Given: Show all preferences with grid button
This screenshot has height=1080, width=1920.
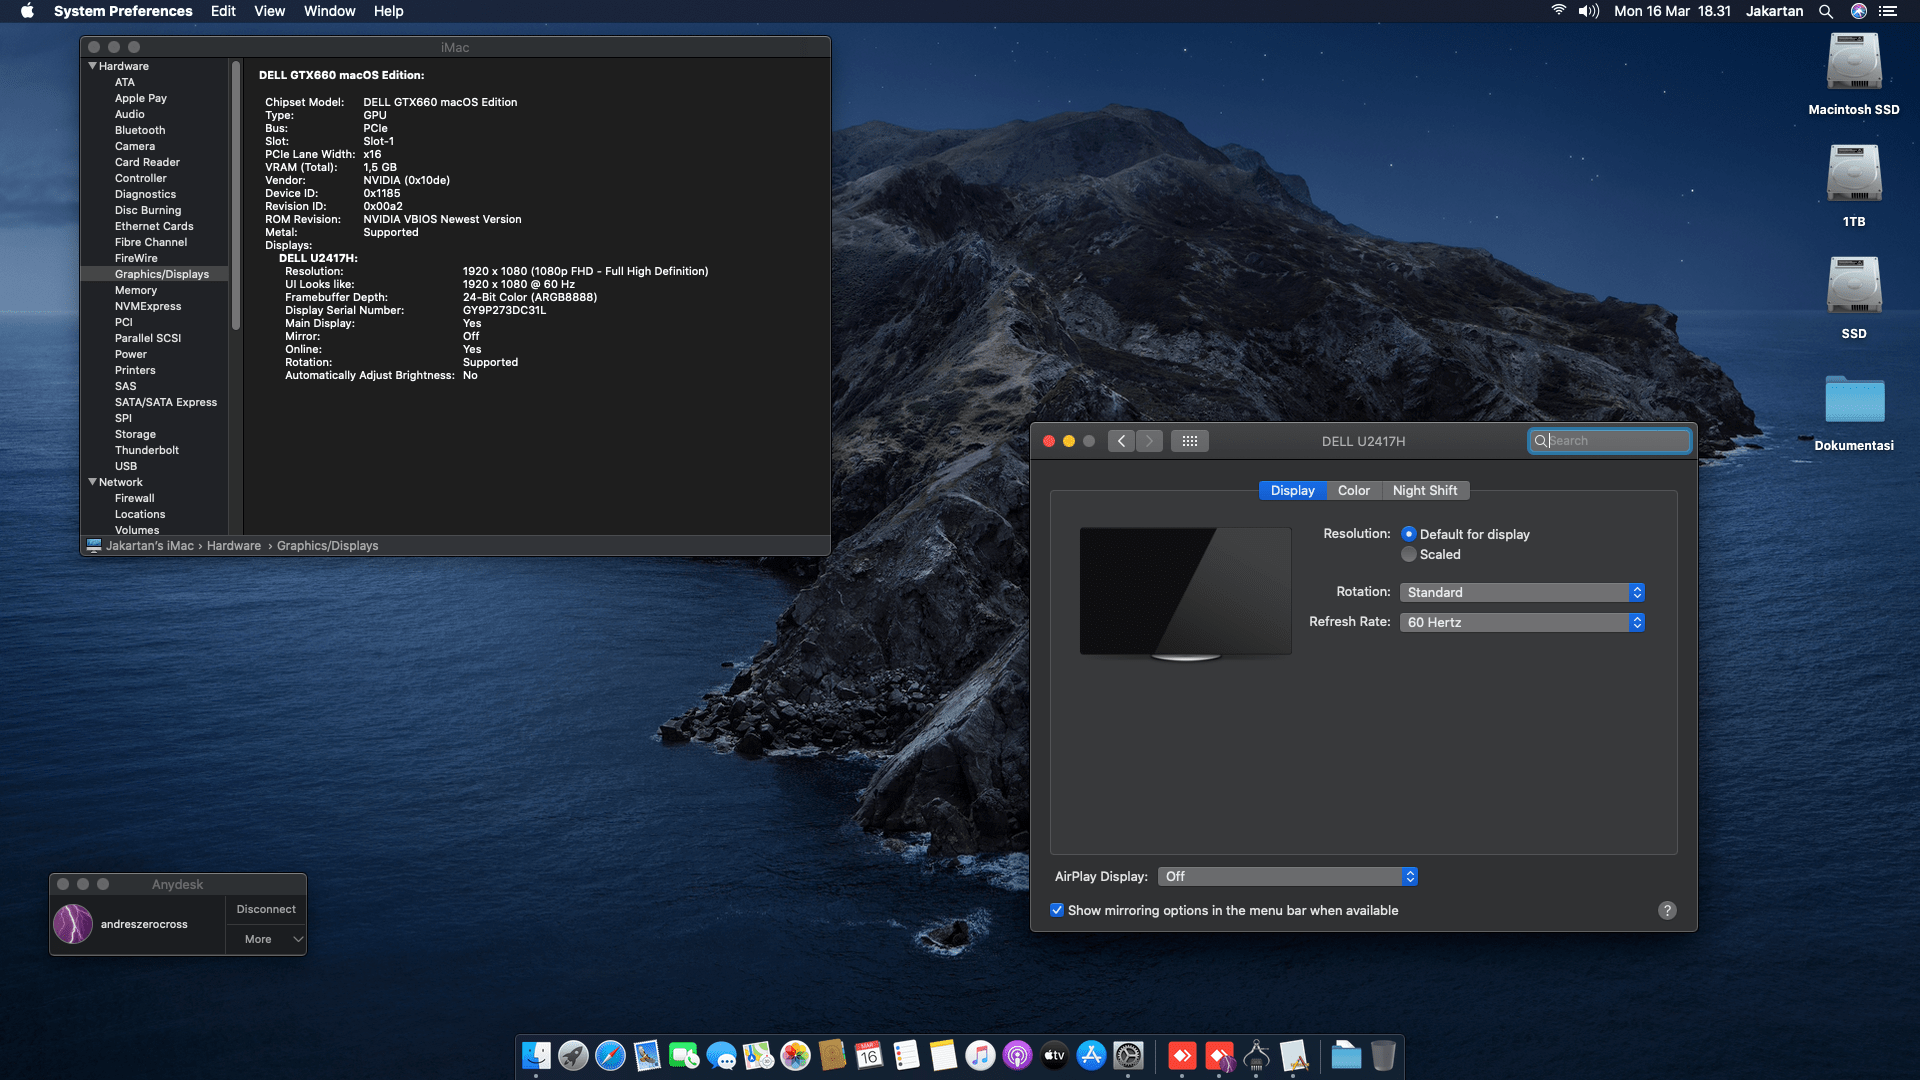Looking at the screenshot, I should [1189, 441].
